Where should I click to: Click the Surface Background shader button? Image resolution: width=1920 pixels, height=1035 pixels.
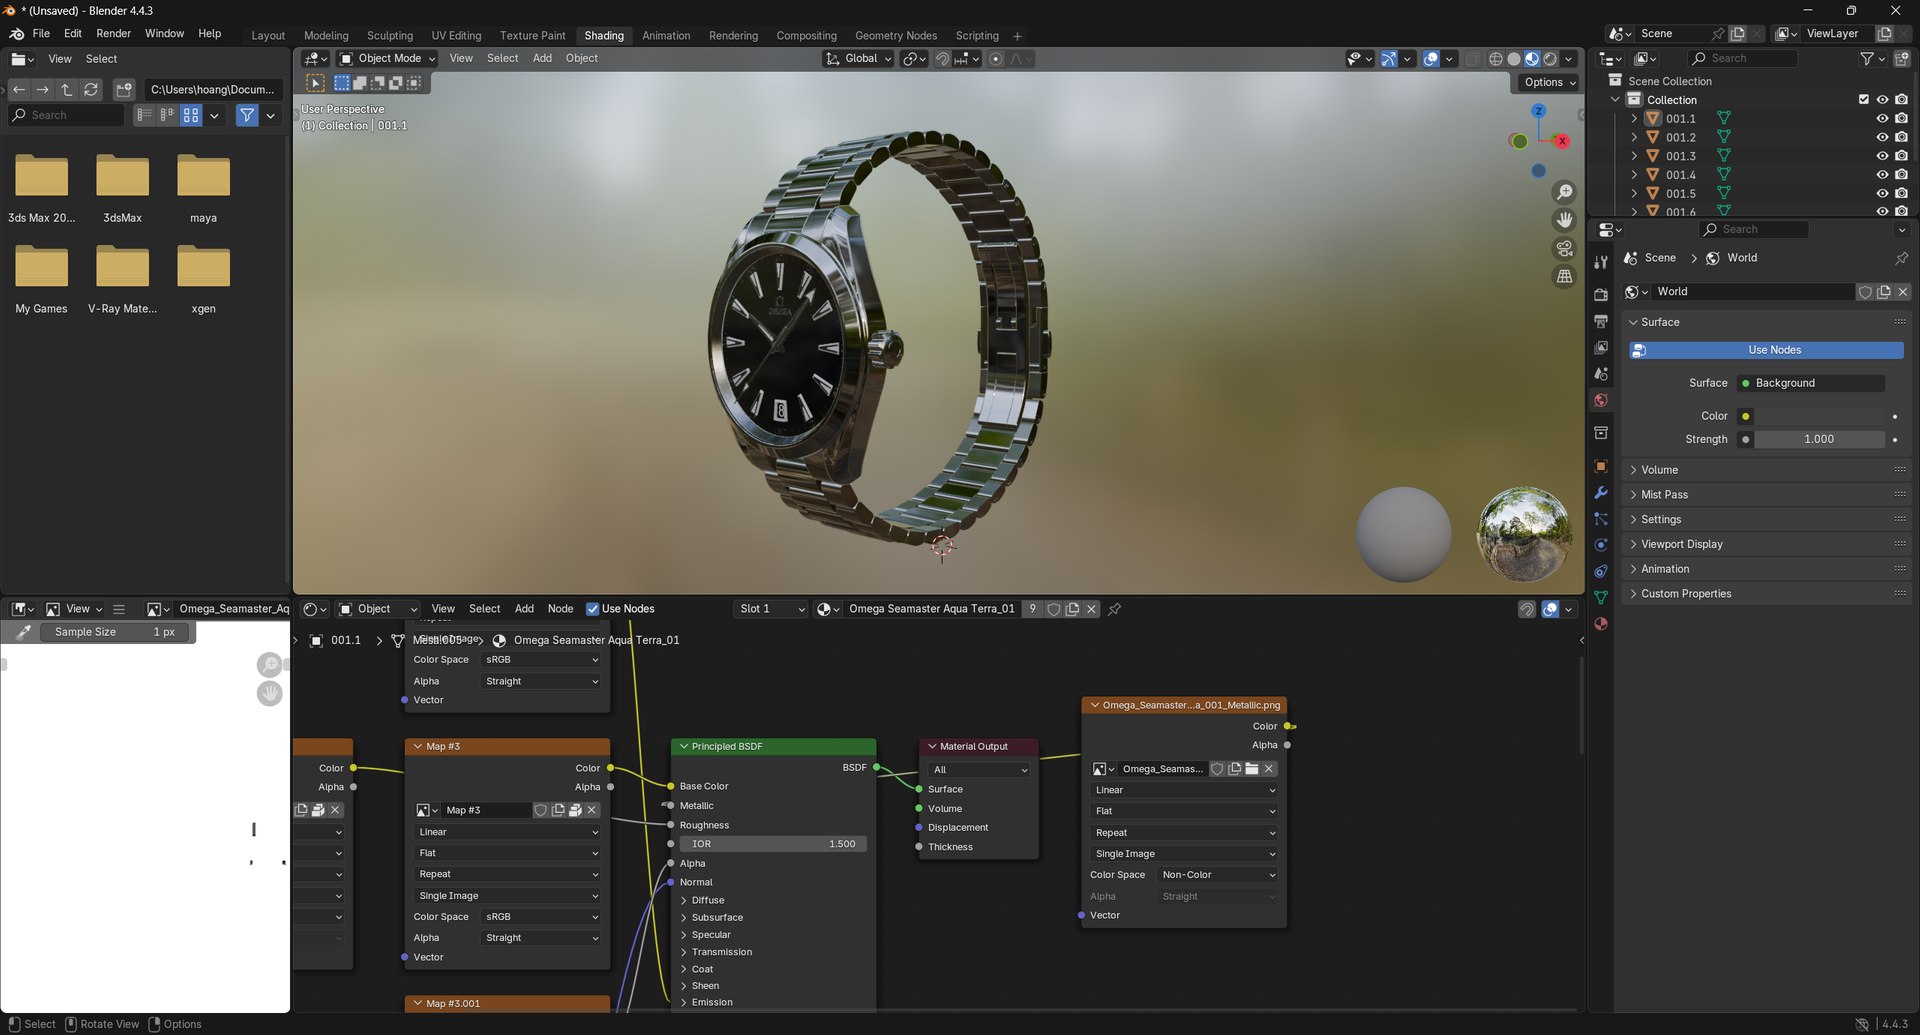1811,383
